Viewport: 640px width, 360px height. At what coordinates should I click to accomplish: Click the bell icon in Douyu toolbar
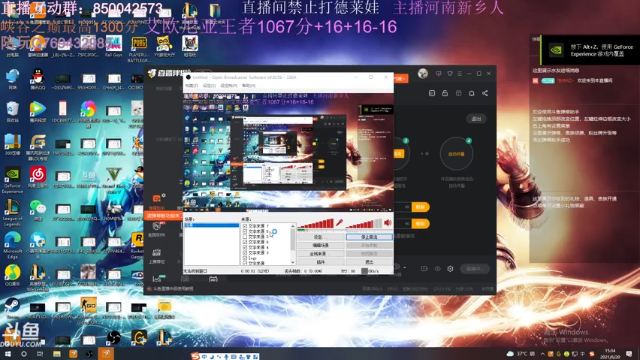471,93
